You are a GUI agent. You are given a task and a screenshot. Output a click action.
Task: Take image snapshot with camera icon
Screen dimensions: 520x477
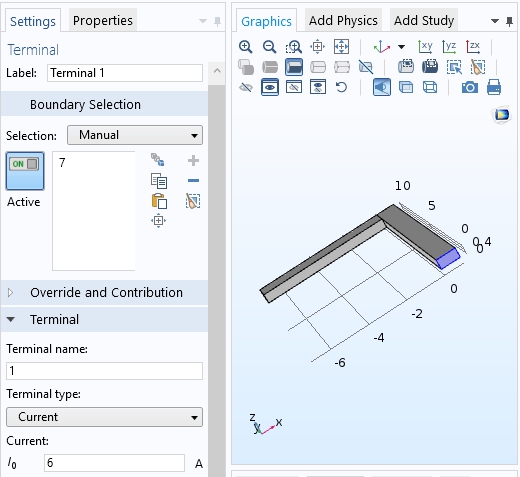pyautogui.click(x=470, y=88)
